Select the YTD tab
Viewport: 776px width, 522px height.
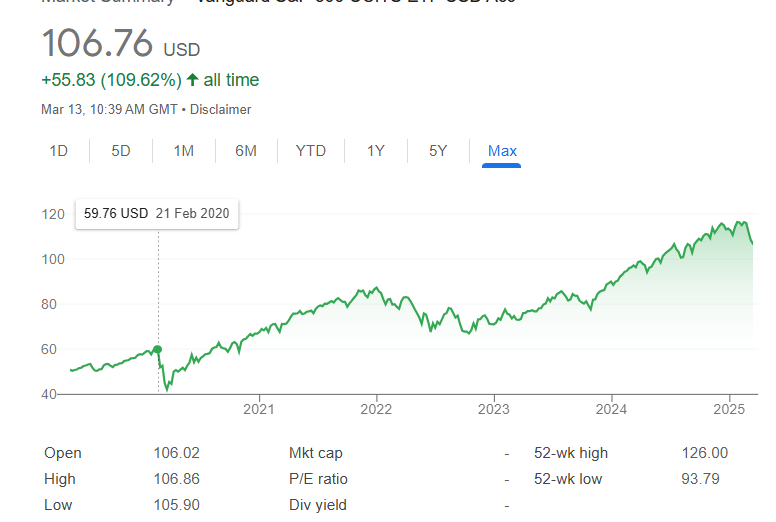tap(311, 150)
